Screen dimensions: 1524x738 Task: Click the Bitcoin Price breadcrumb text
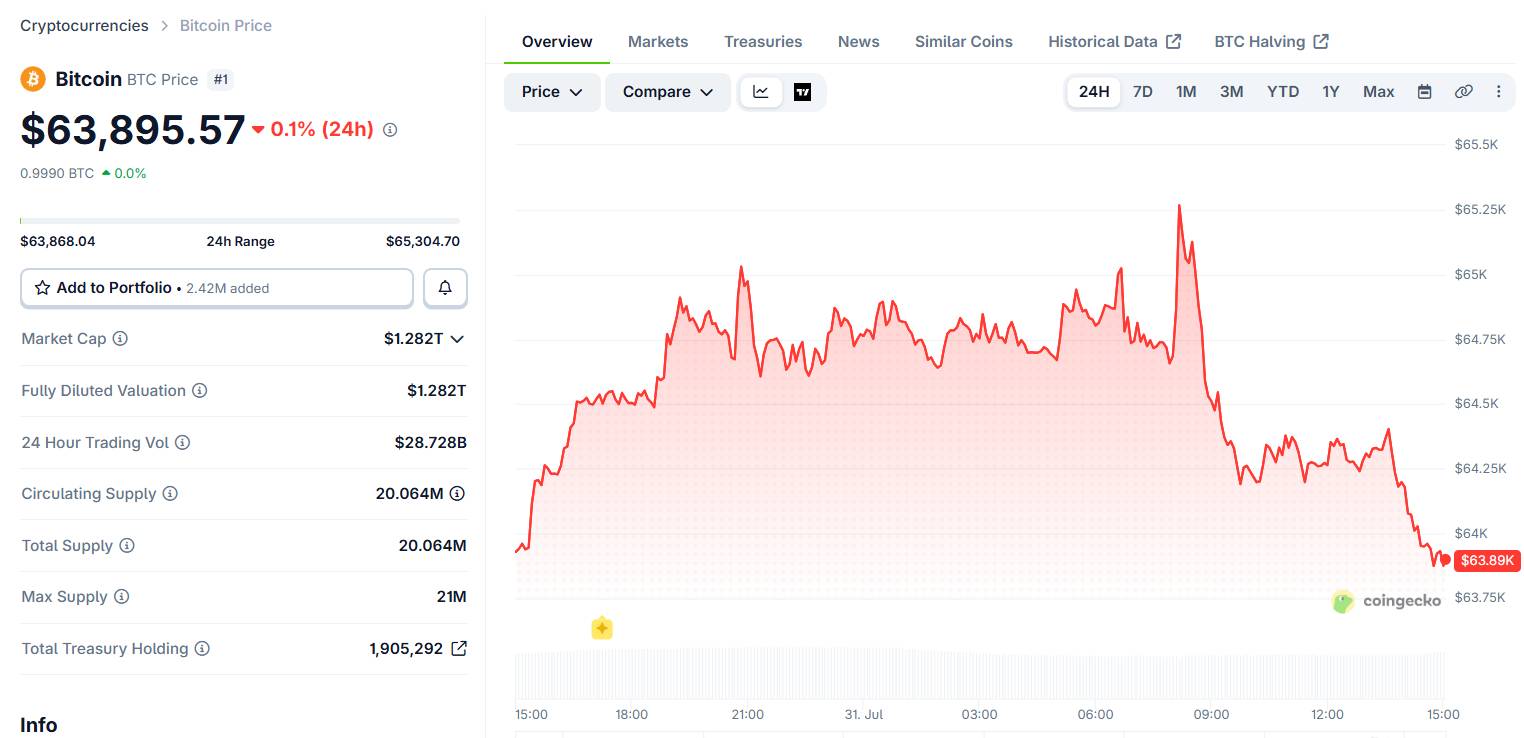coord(226,26)
